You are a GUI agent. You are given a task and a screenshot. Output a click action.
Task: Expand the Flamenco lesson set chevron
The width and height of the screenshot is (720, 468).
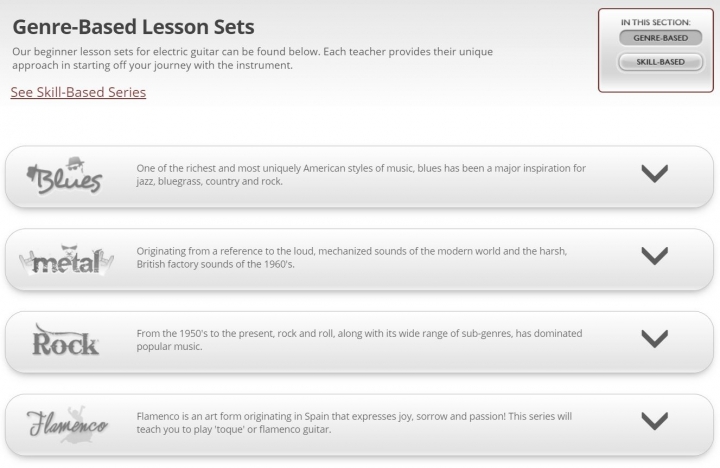(x=654, y=421)
